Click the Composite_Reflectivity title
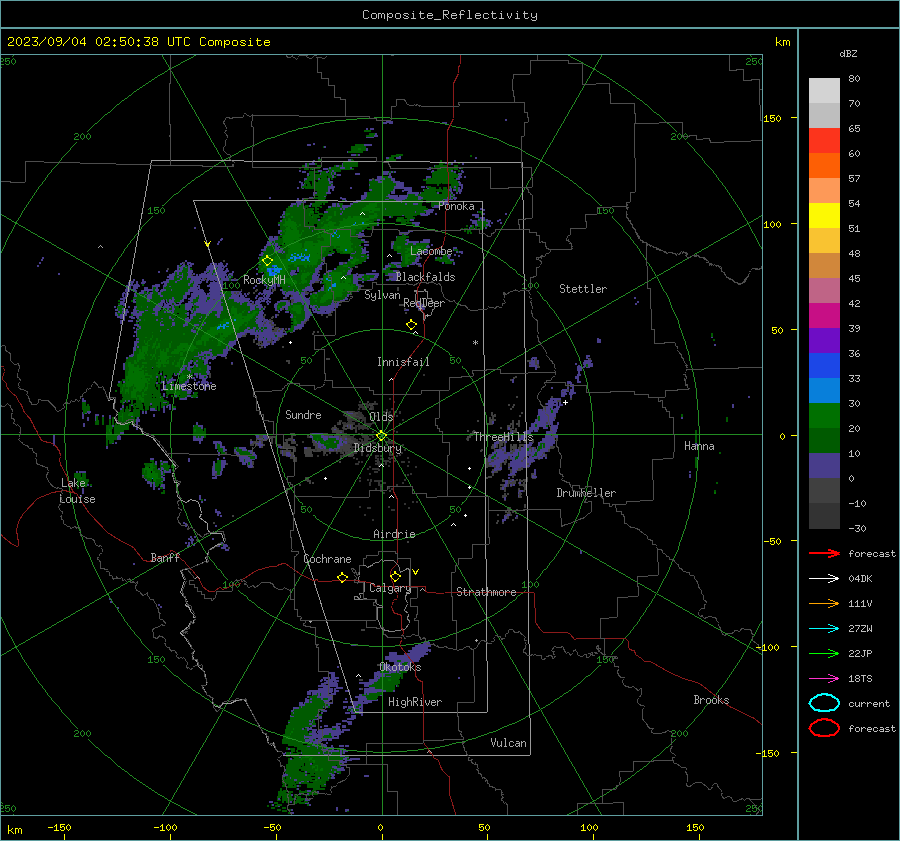The height and width of the screenshot is (841, 900). 449,15
